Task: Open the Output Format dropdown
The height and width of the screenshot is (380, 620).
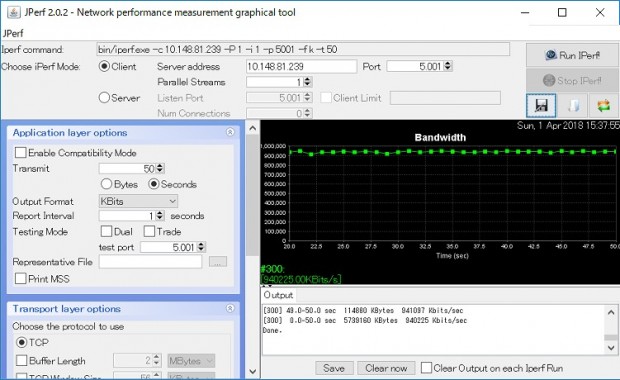Action: (138, 201)
